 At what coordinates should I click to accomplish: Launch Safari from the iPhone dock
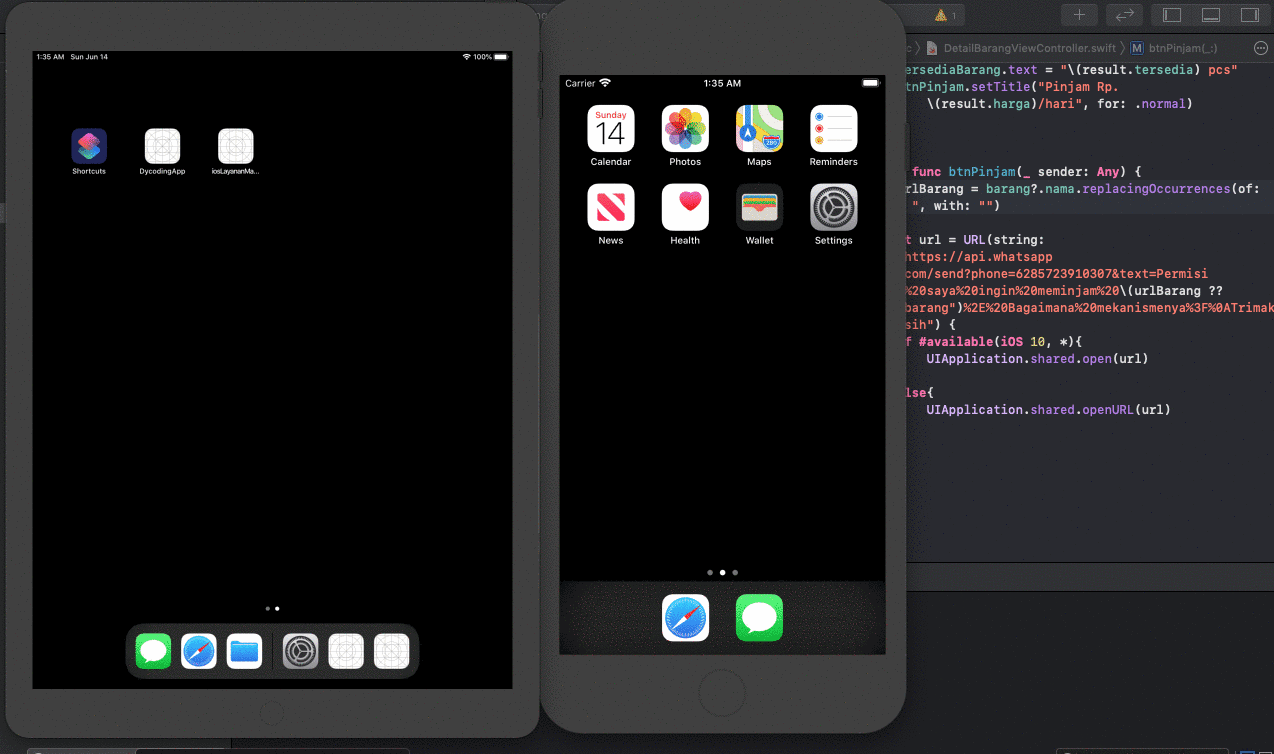pyautogui.click(x=685, y=618)
